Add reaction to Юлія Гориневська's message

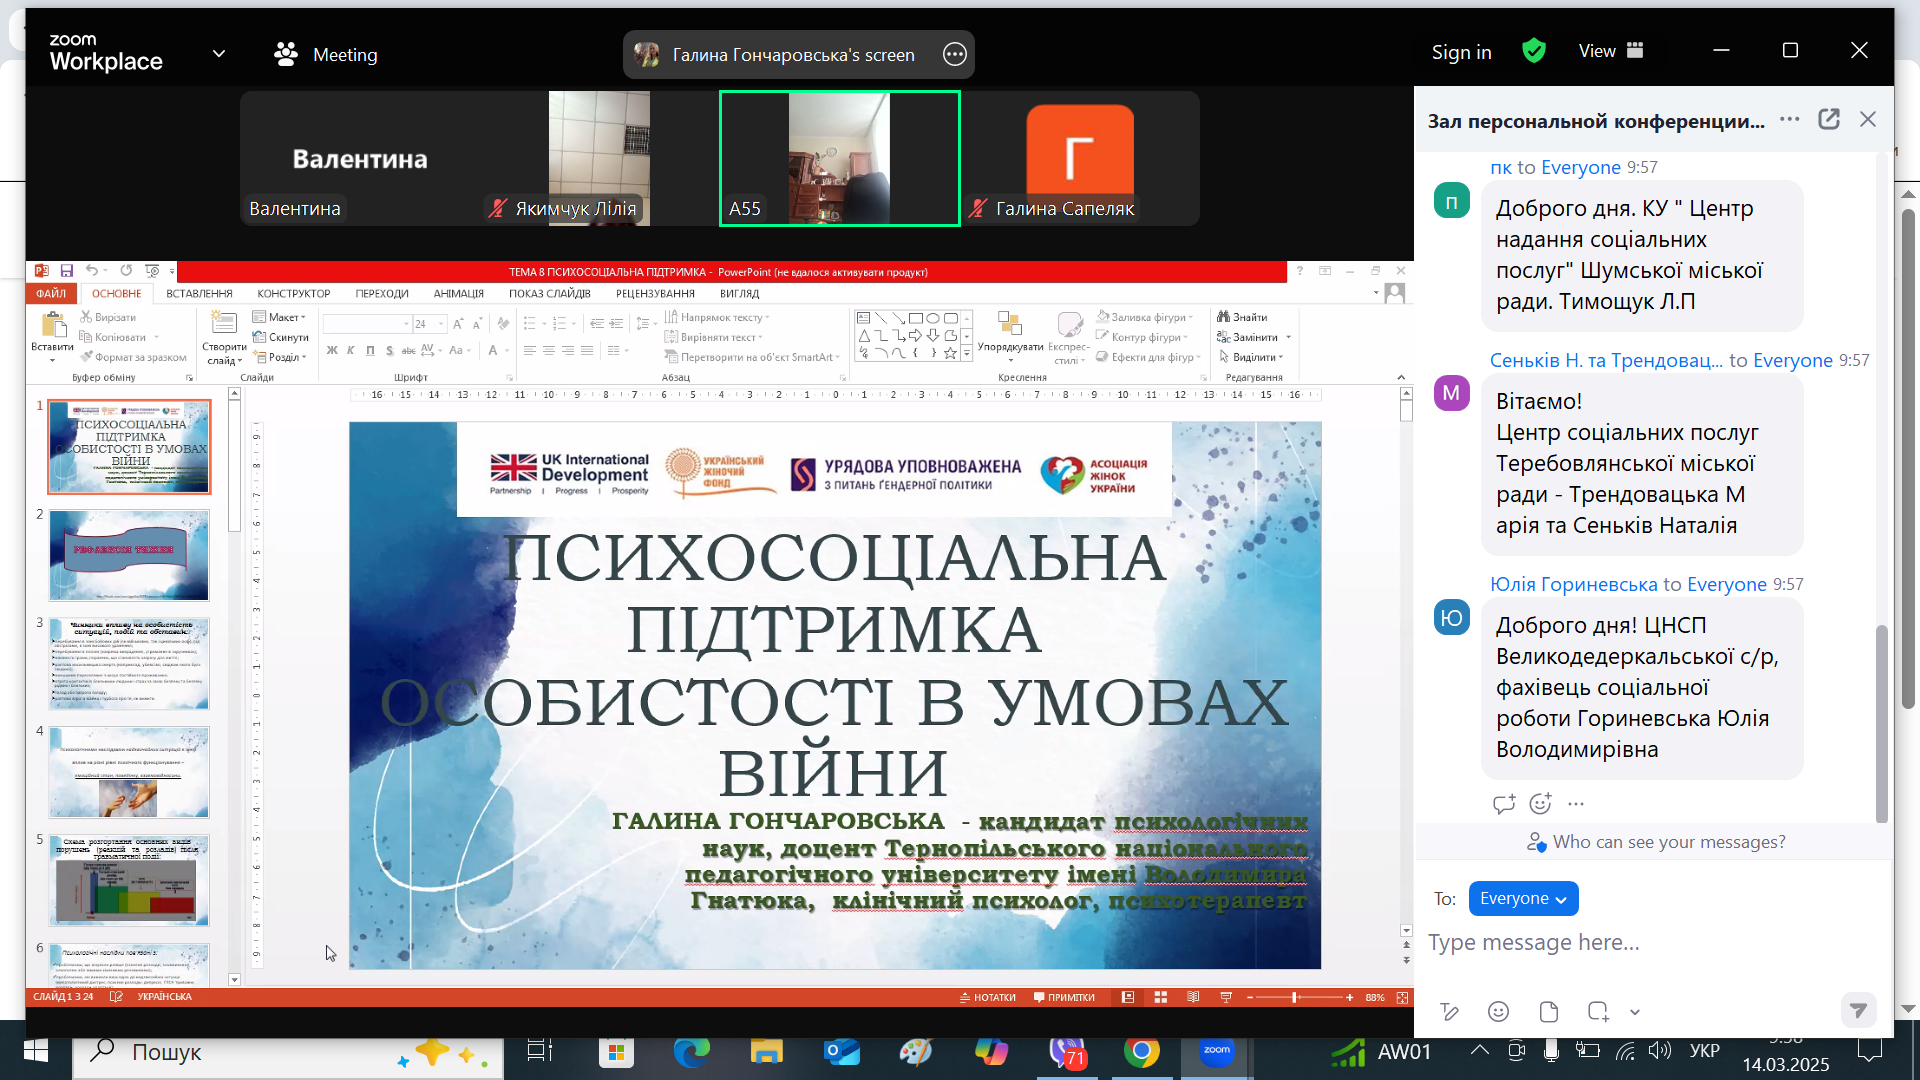pyautogui.click(x=1540, y=804)
